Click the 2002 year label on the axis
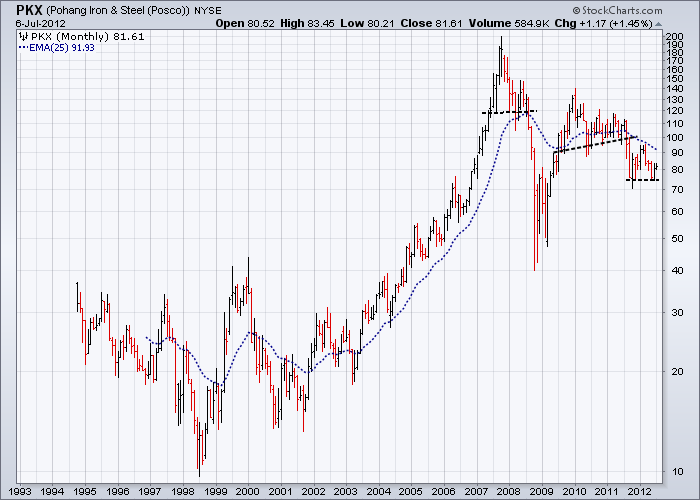The width and height of the screenshot is (700, 500). click(x=313, y=492)
